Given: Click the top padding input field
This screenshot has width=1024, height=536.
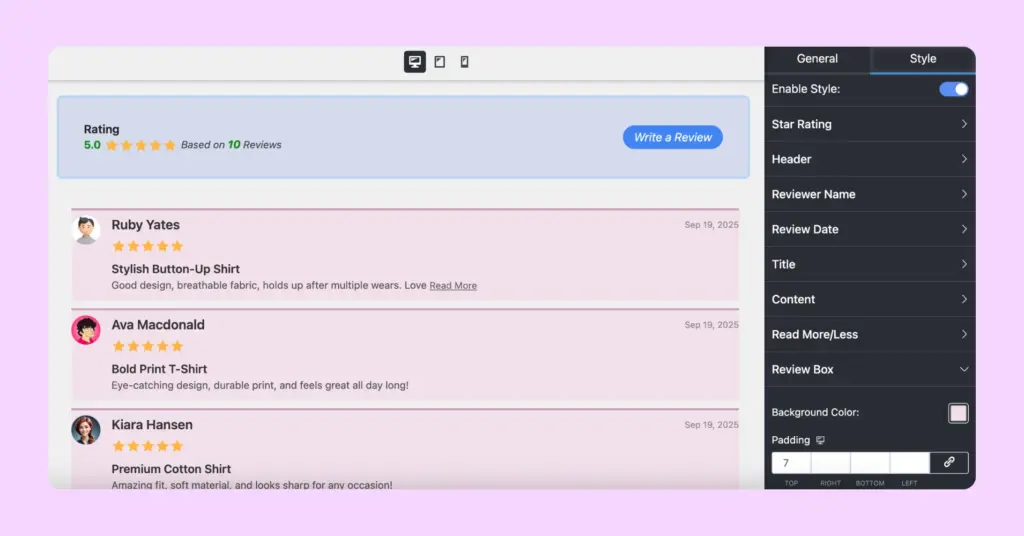Looking at the screenshot, I should click(791, 463).
